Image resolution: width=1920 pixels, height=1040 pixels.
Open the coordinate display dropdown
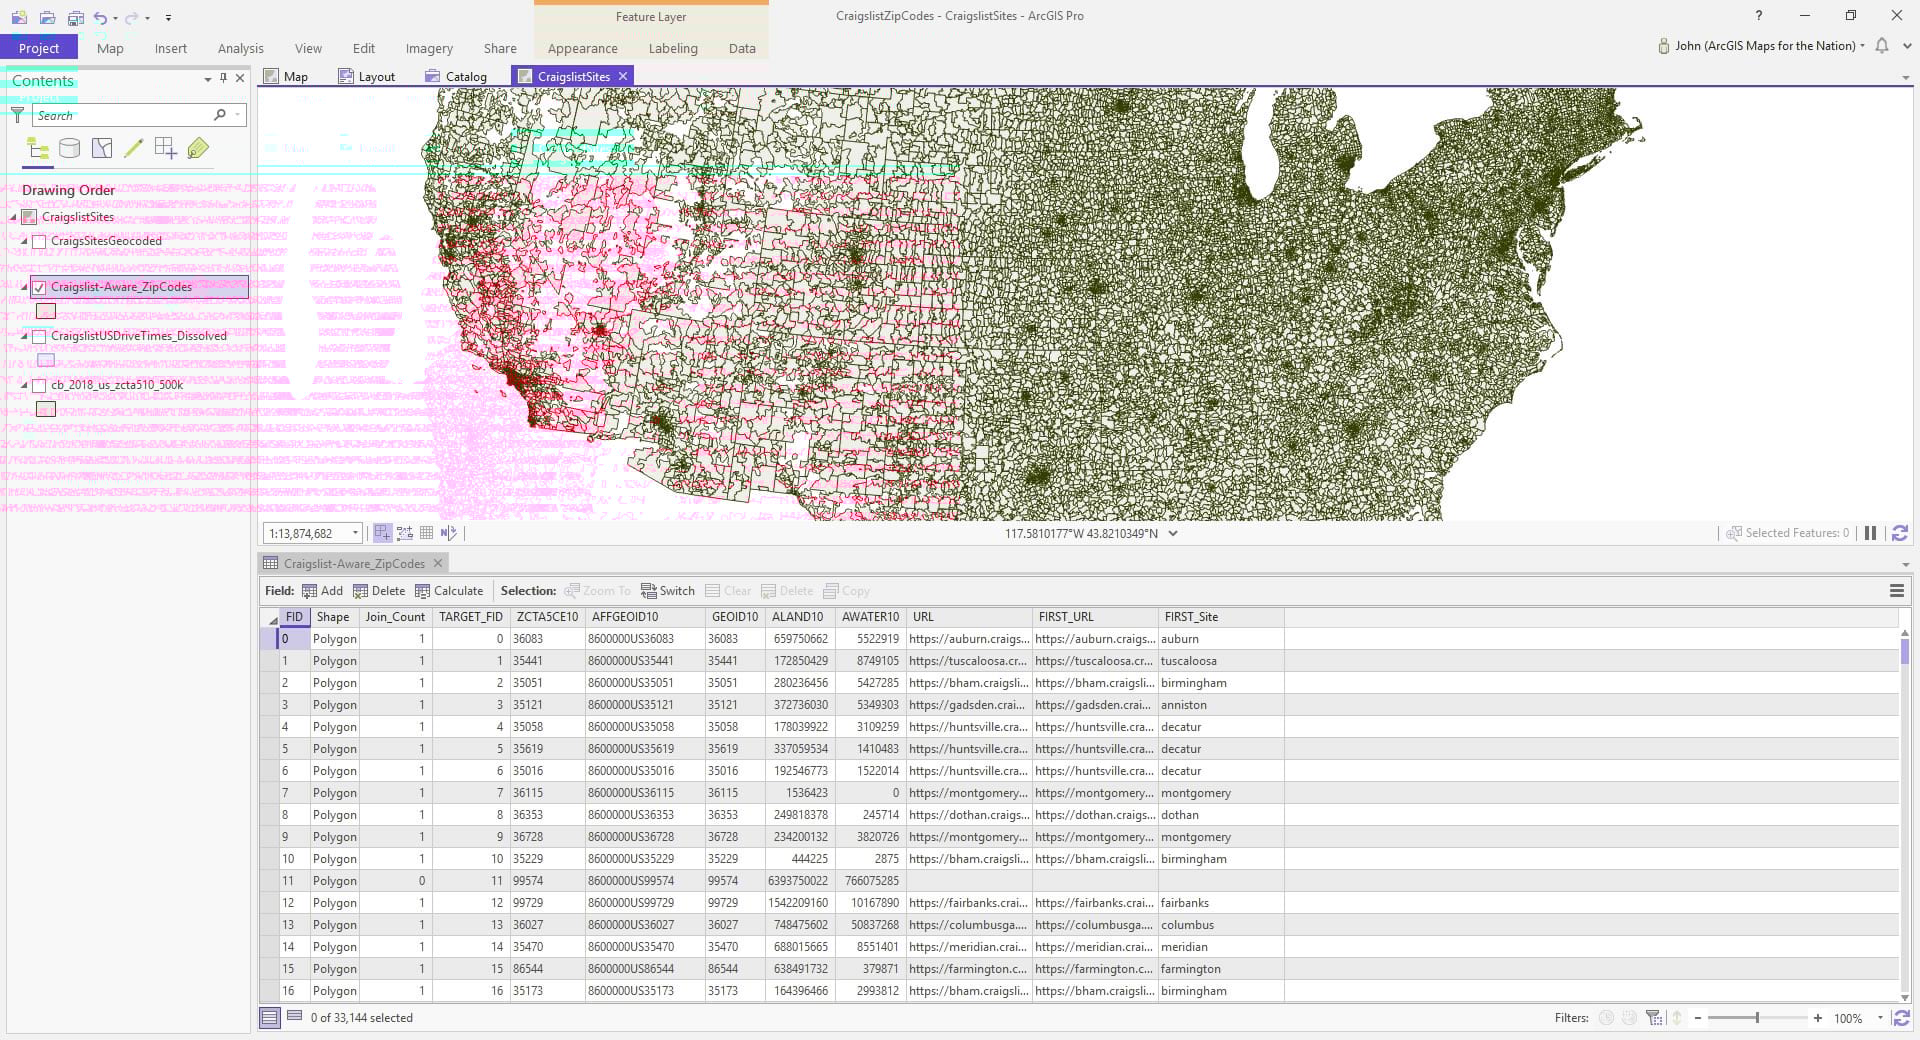[1173, 534]
